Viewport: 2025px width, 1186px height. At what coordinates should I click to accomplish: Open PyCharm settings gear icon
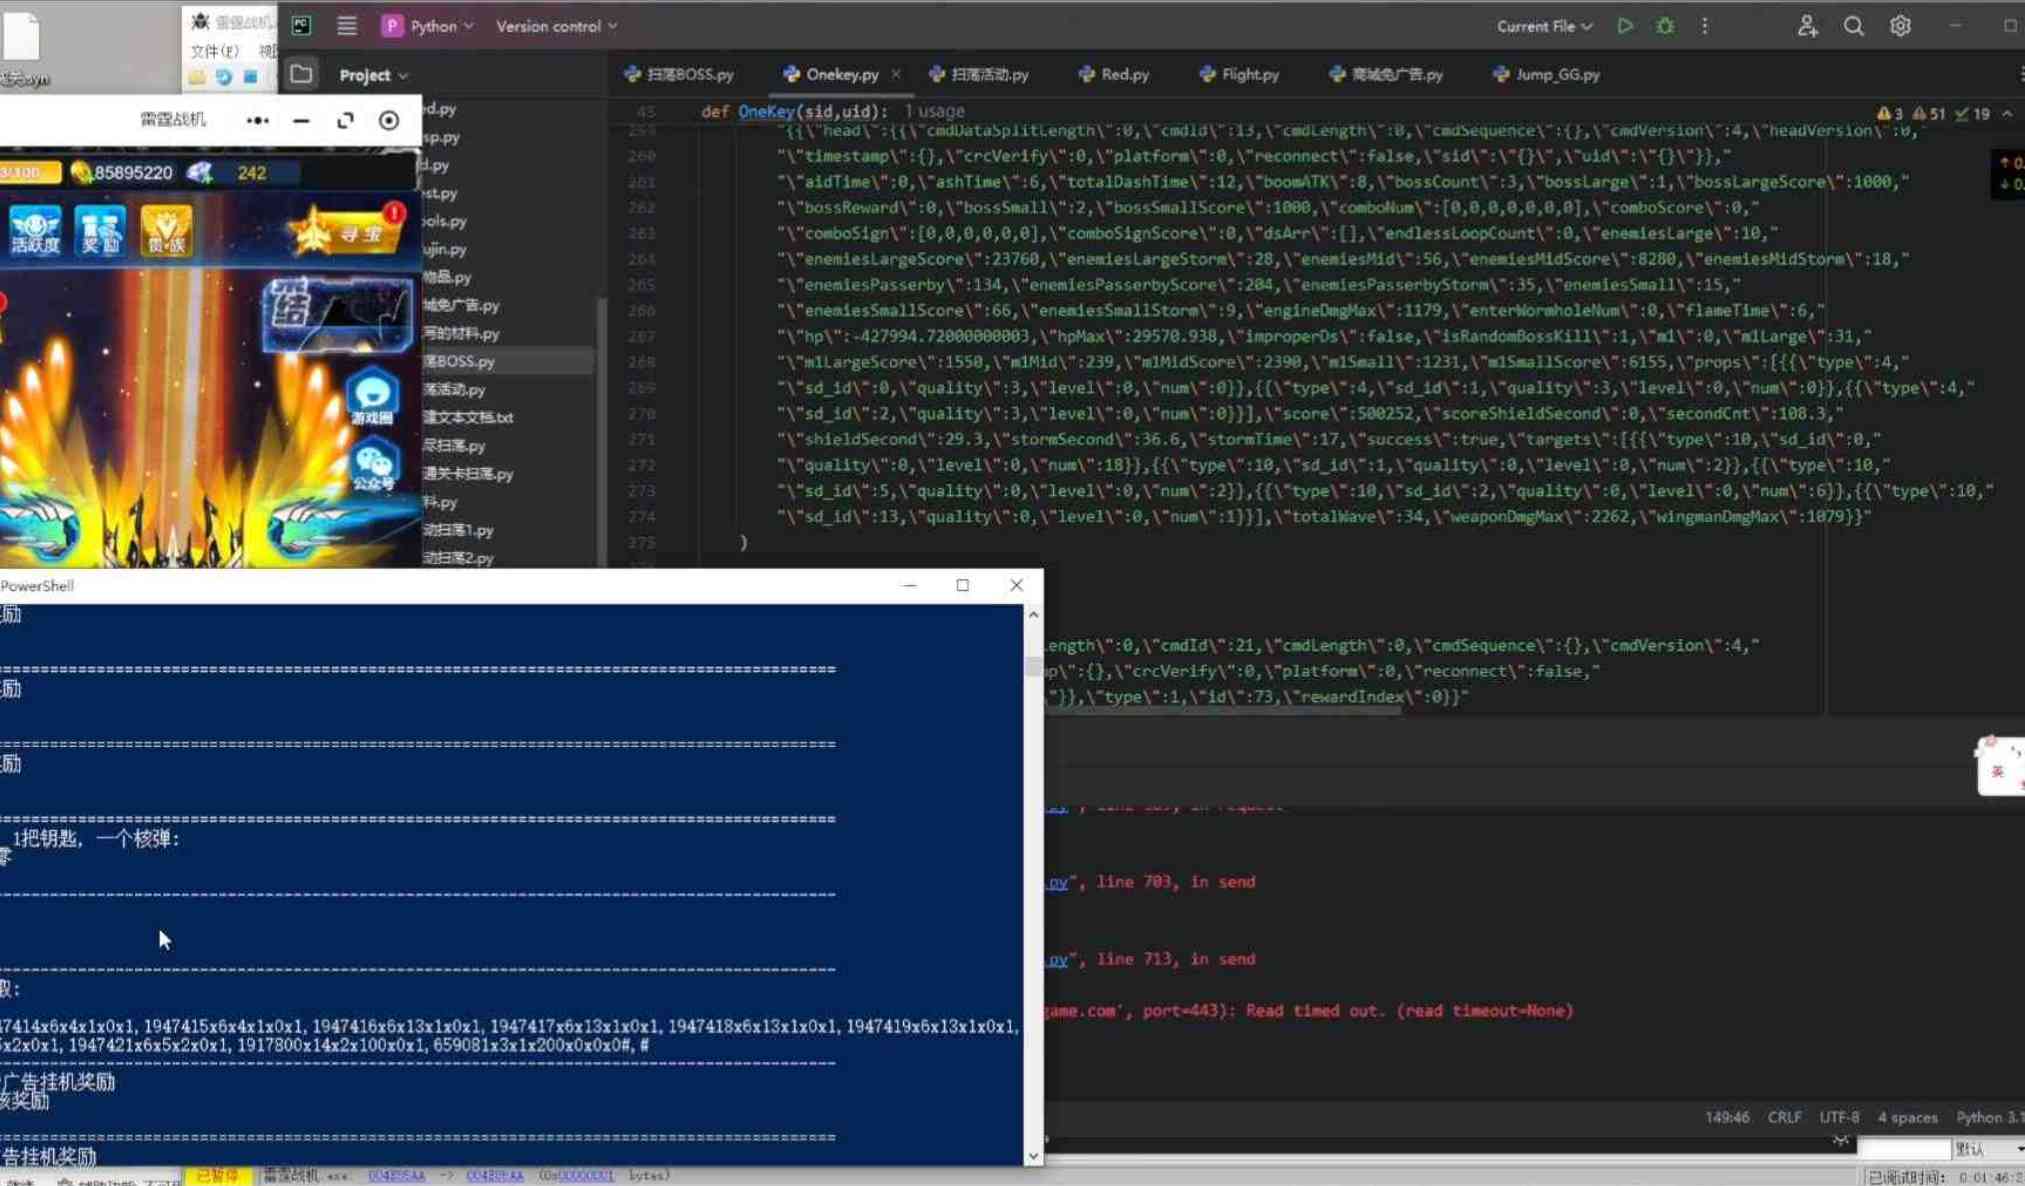[1900, 26]
